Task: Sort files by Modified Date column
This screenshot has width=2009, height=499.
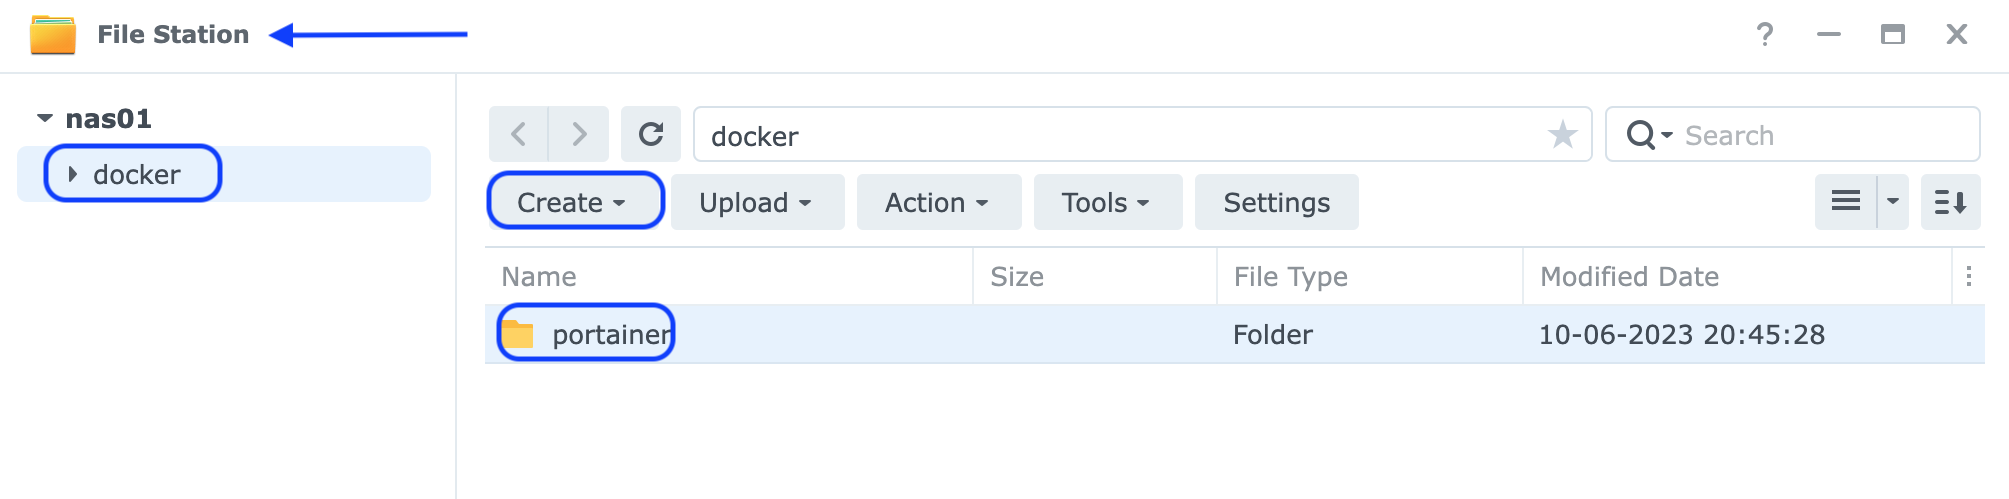Action: pos(1630,276)
